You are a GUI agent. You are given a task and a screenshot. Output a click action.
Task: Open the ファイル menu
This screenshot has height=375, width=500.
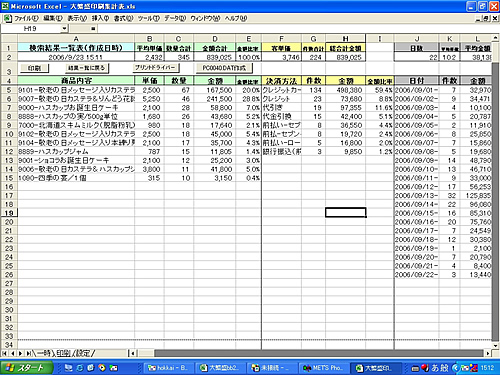pos(26,18)
